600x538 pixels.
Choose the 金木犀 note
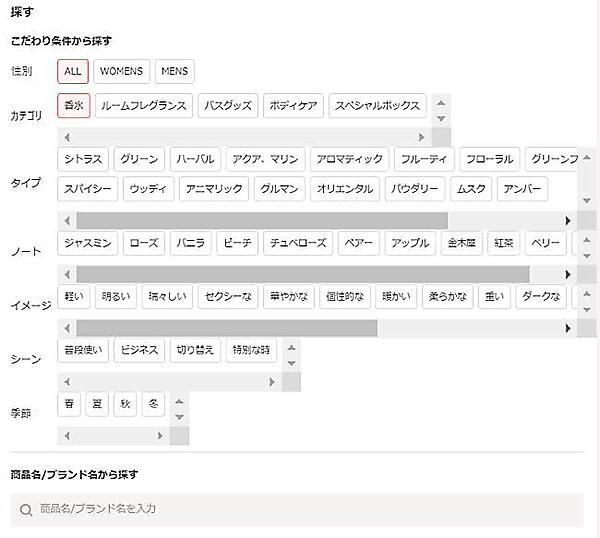click(461, 243)
